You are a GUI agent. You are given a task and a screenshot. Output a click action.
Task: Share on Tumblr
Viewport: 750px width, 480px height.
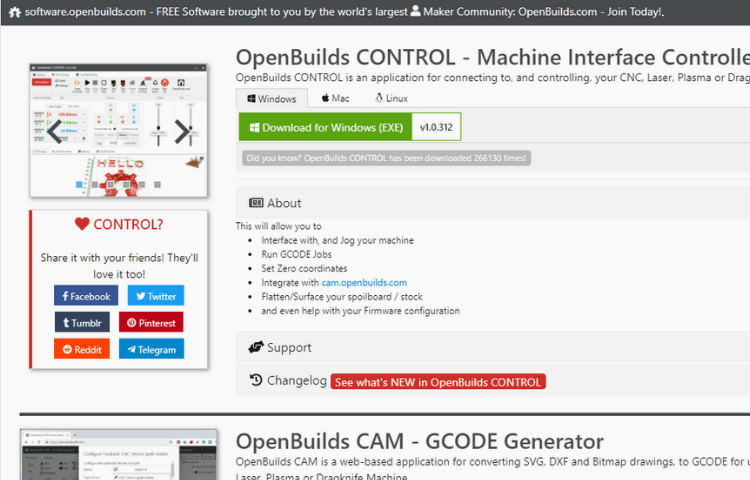click(x=82, y=323)
